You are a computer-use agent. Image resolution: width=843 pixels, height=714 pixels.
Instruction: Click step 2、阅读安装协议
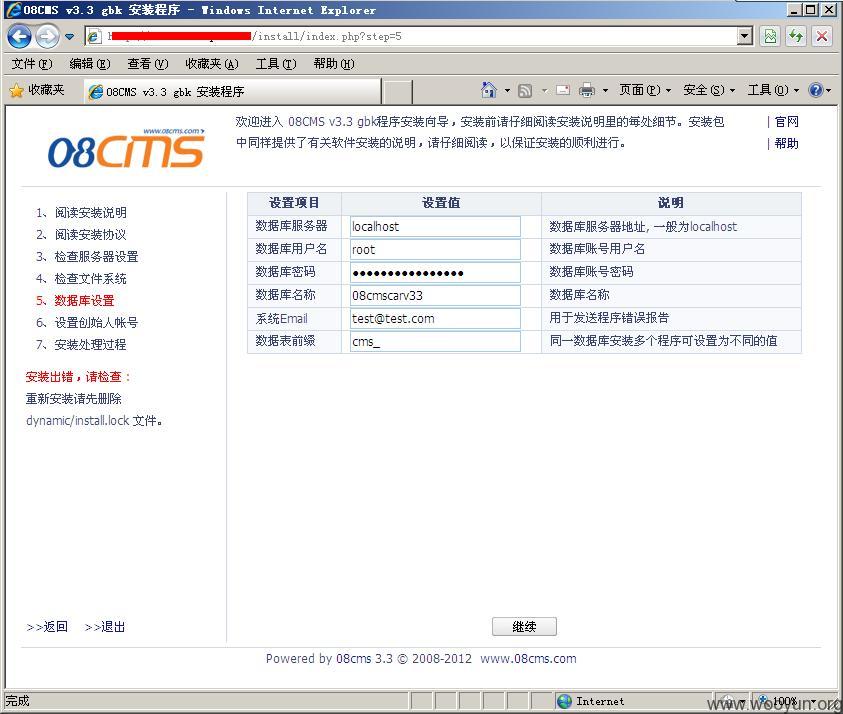(81, 235)
